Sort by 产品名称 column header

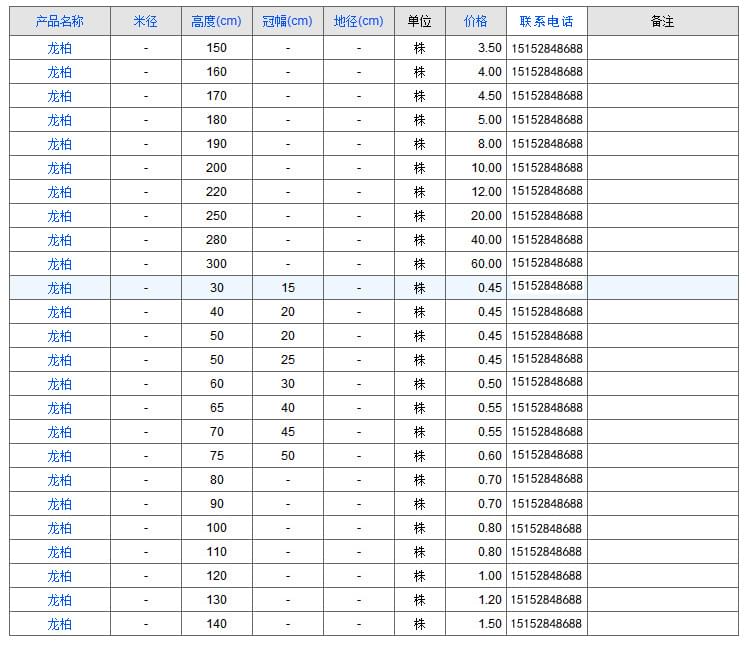pos(60,22)
